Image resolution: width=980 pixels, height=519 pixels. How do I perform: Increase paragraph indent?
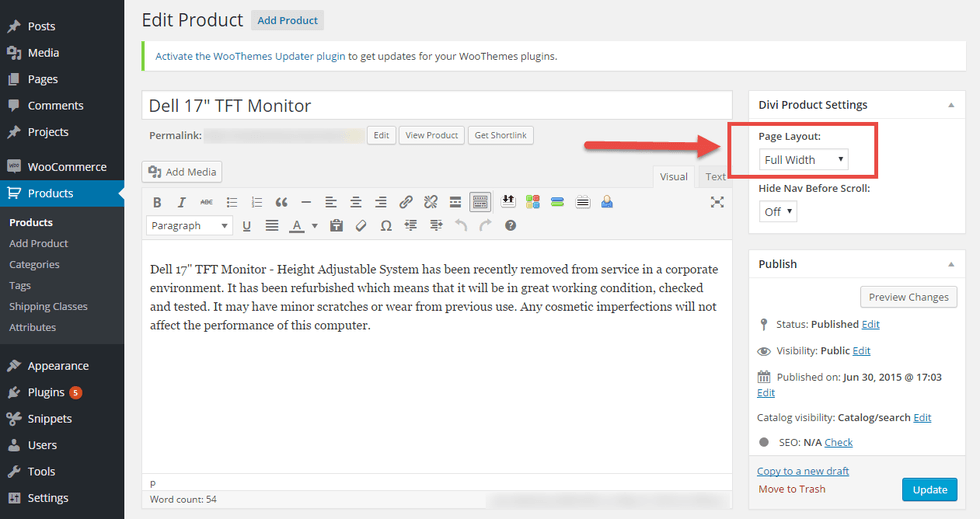coord(436,226)
